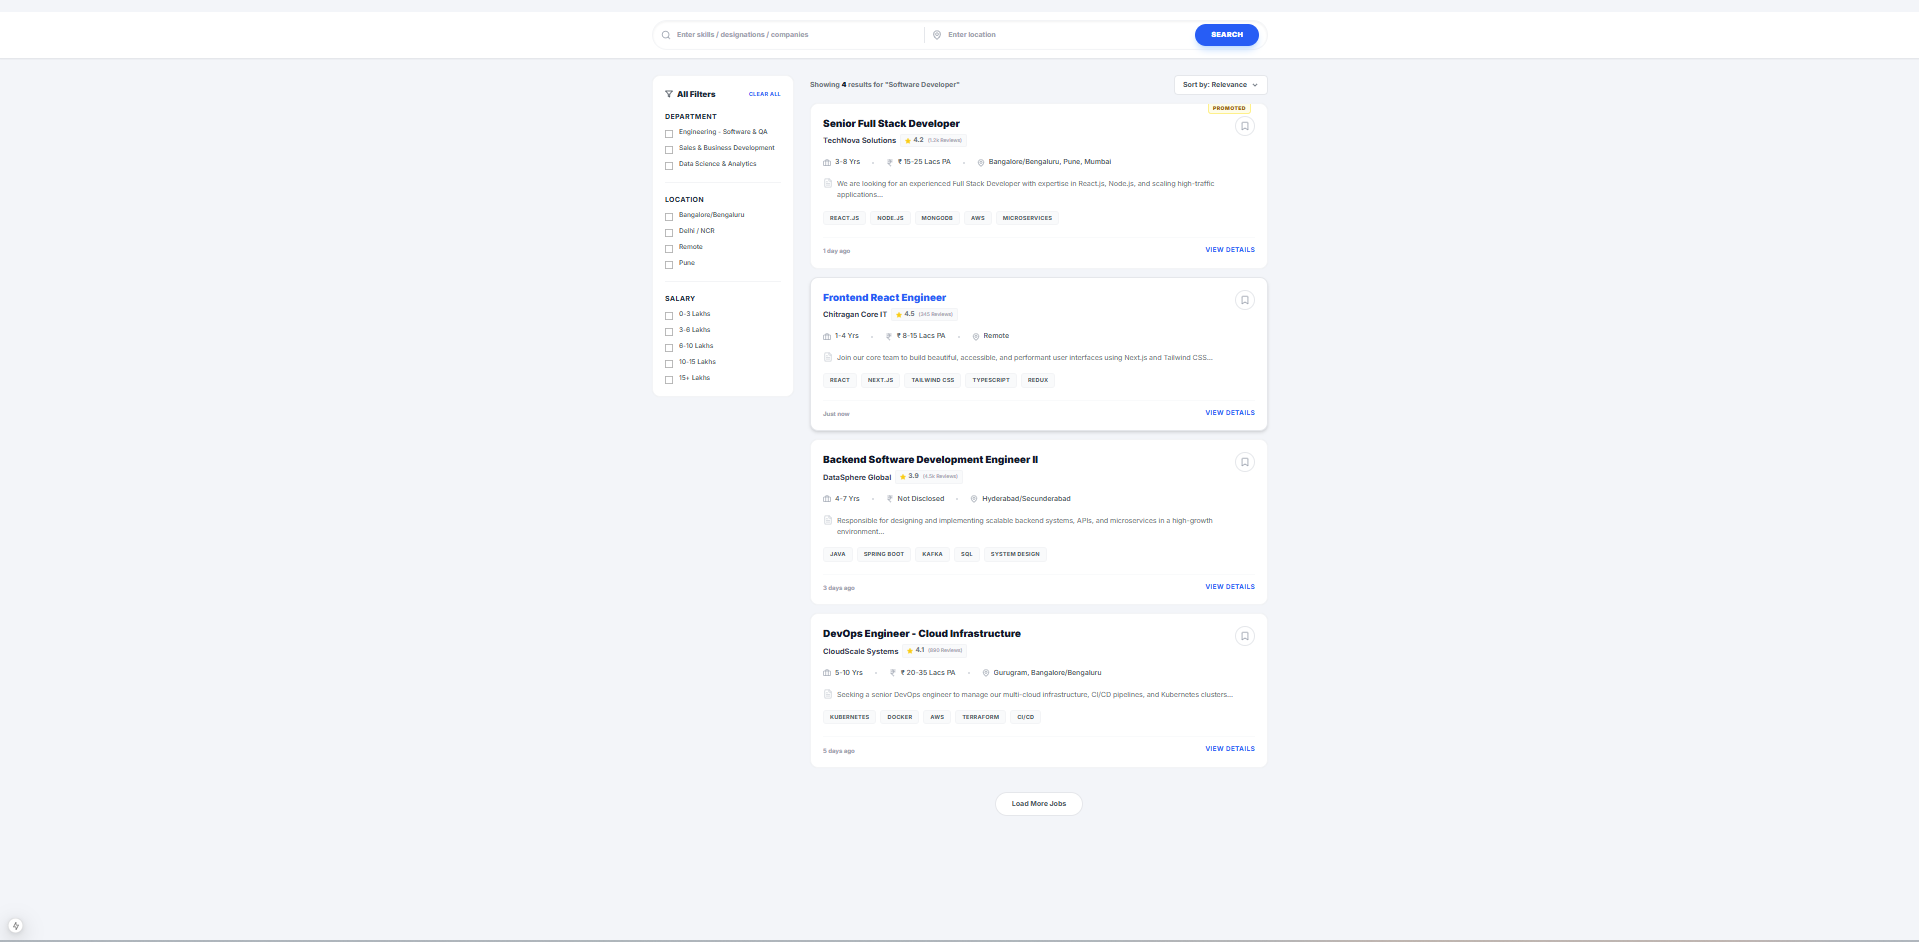Focus the skills / designations / companies field
1919x942 pixels.
click(796, 35)
